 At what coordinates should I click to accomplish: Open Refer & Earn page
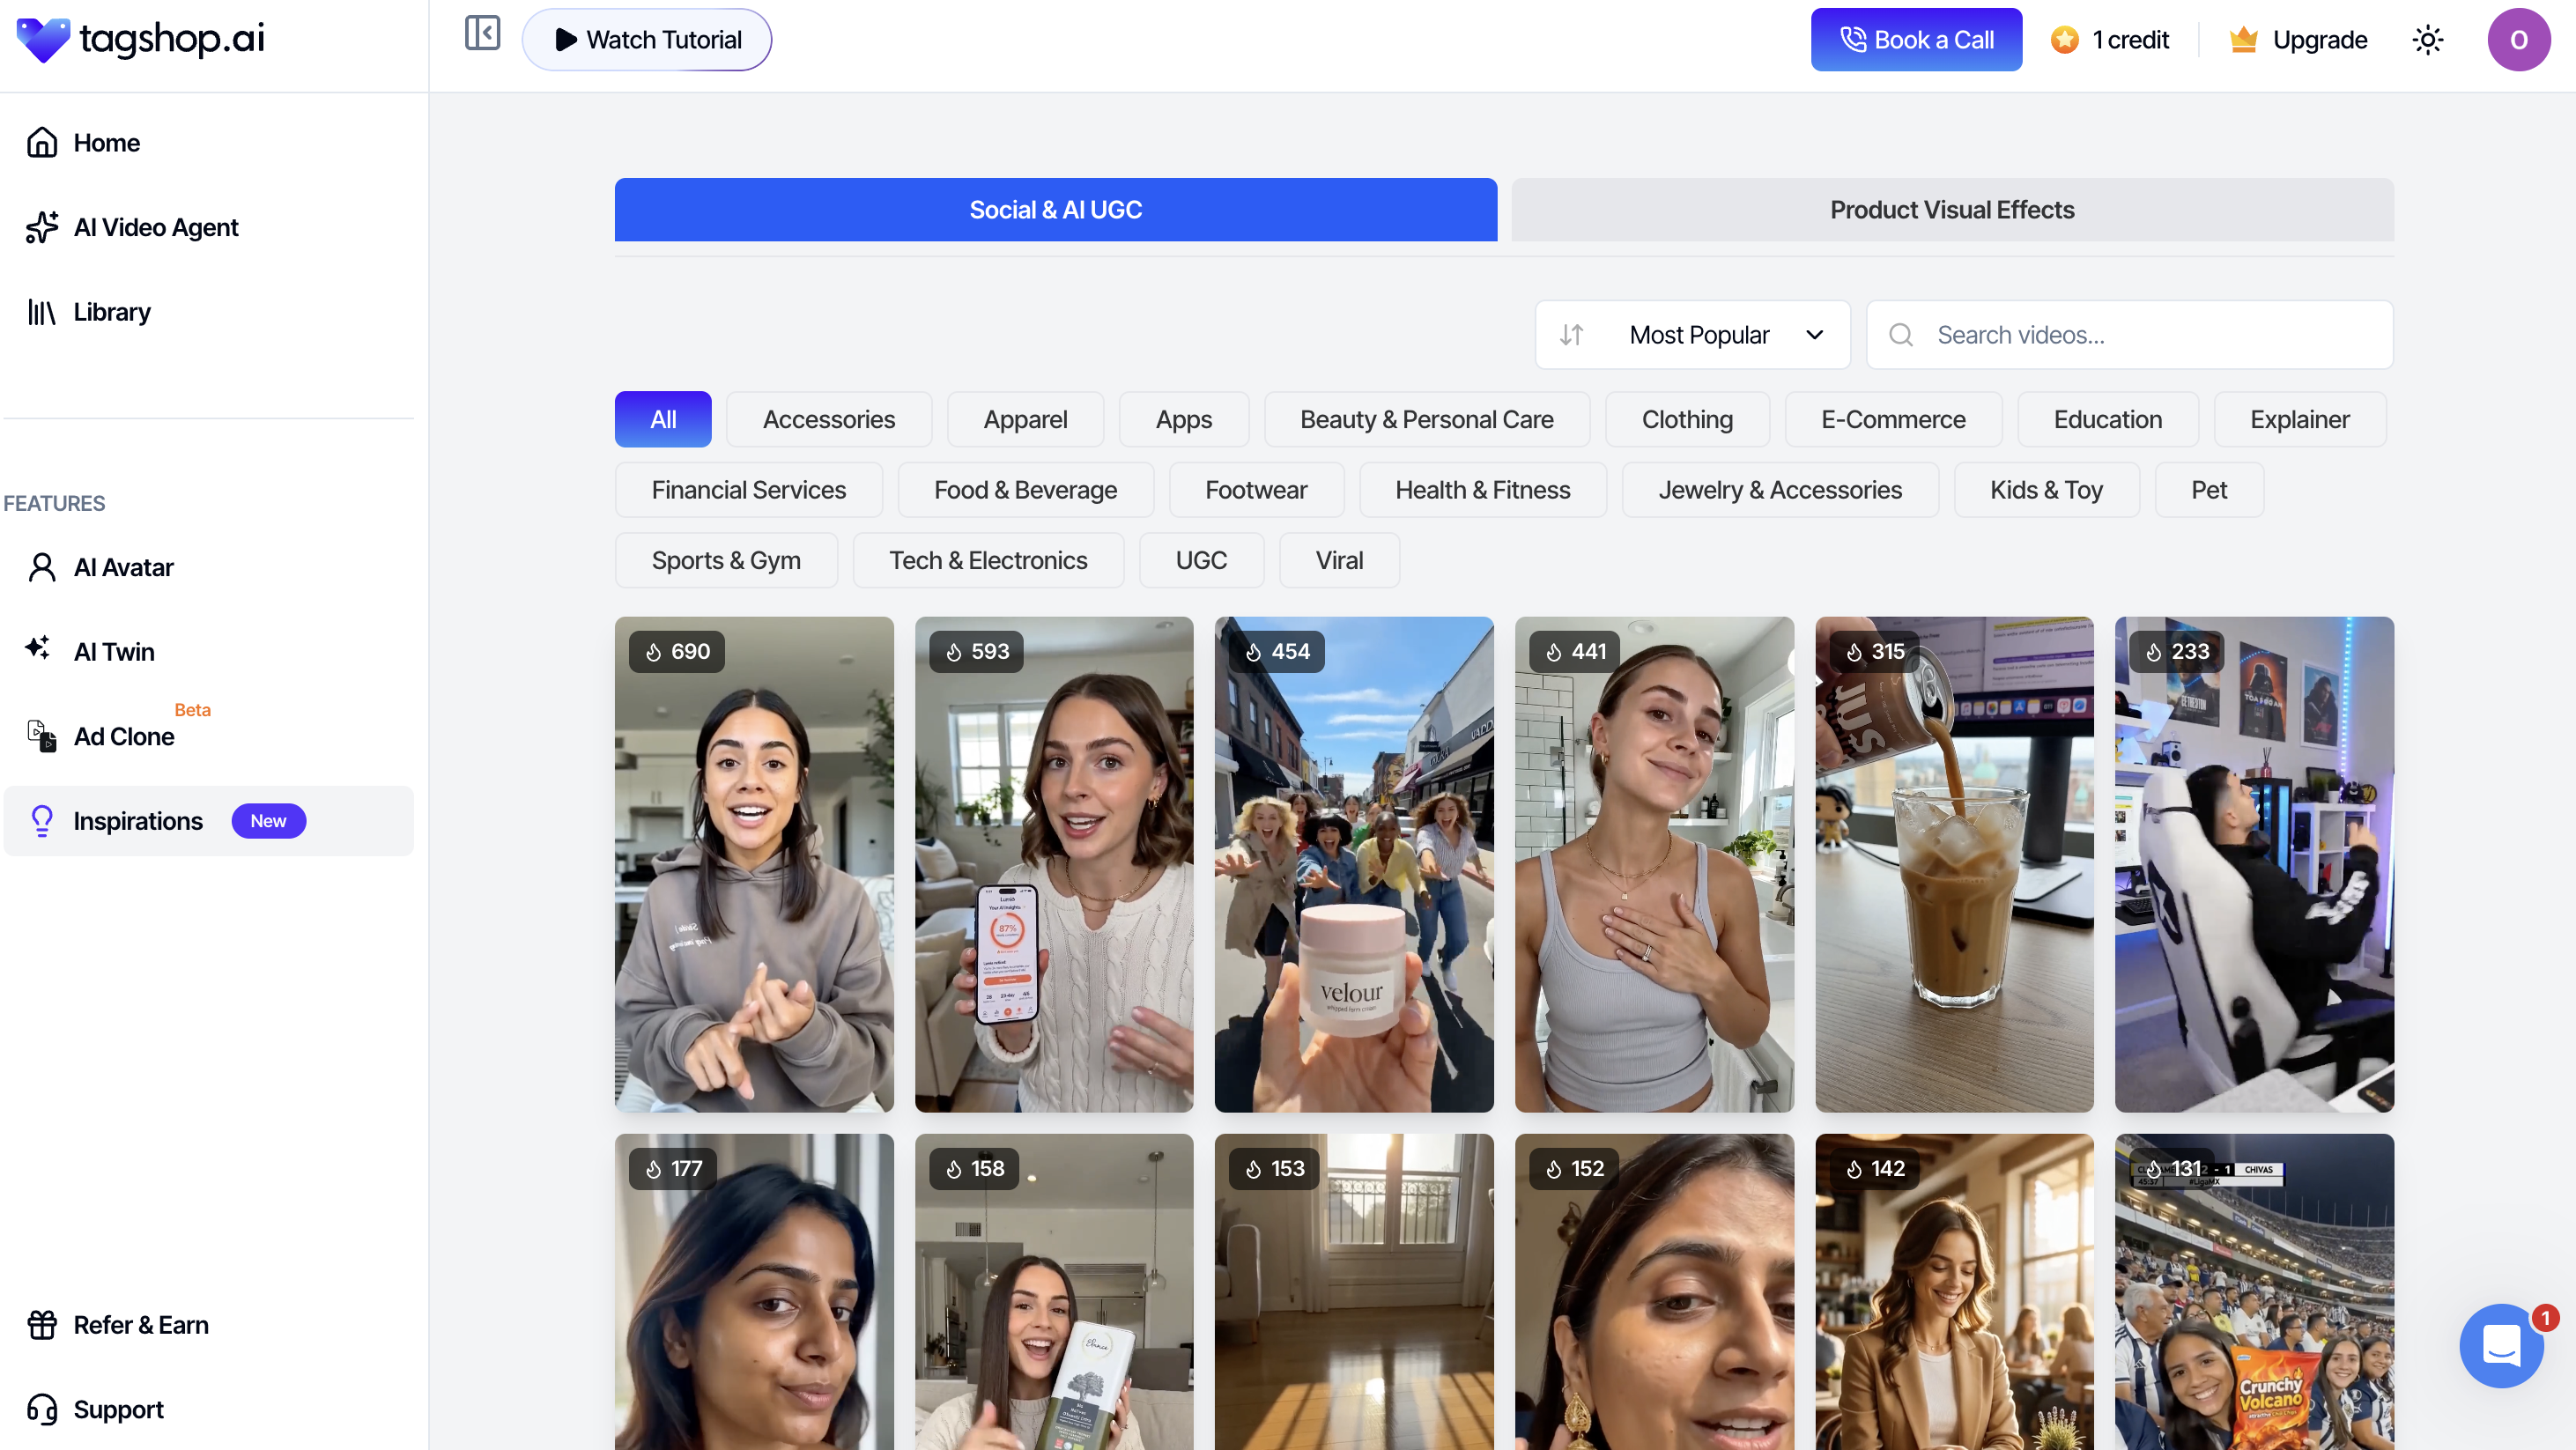[x=208, y=1325]
